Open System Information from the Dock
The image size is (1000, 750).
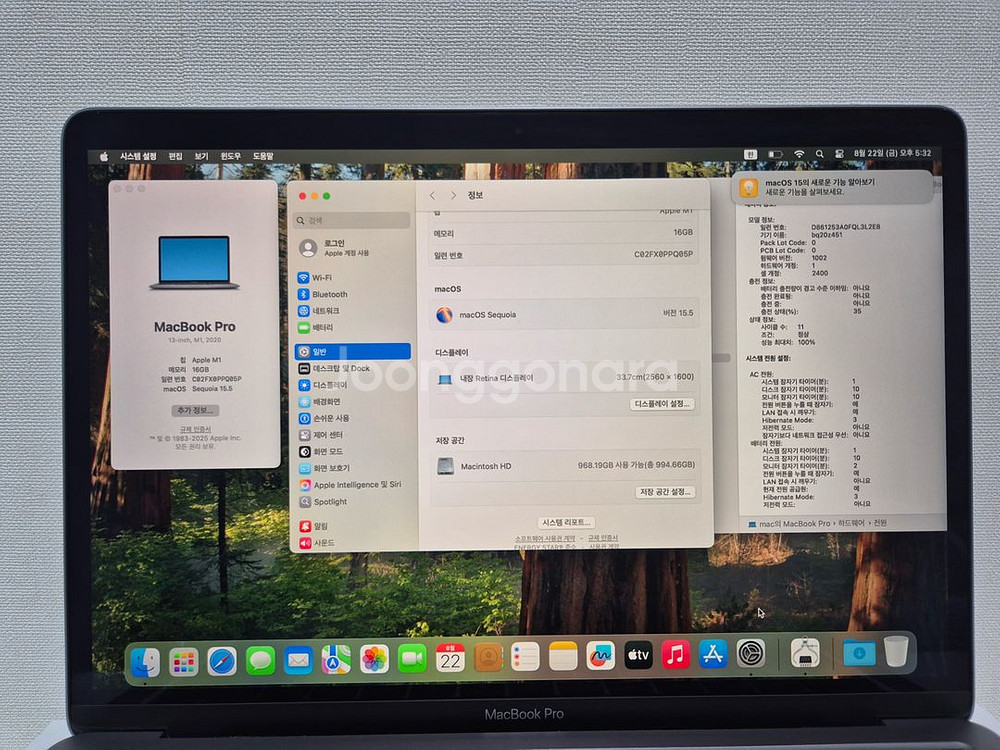[x=805, y=652]
